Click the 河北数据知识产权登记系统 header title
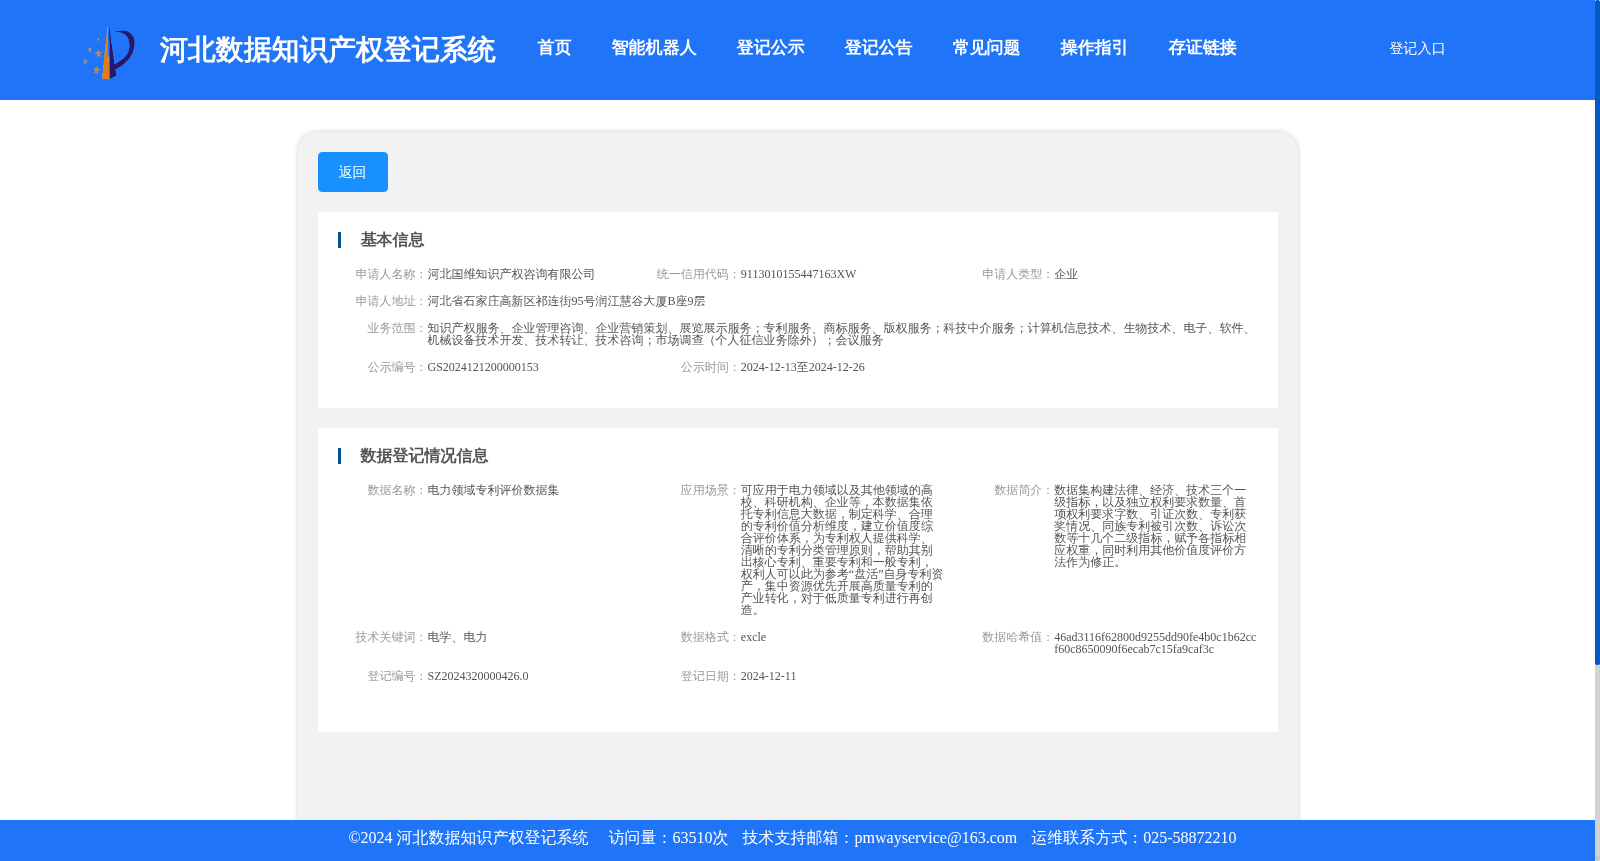1600x861 pixels. pos(327,50)
